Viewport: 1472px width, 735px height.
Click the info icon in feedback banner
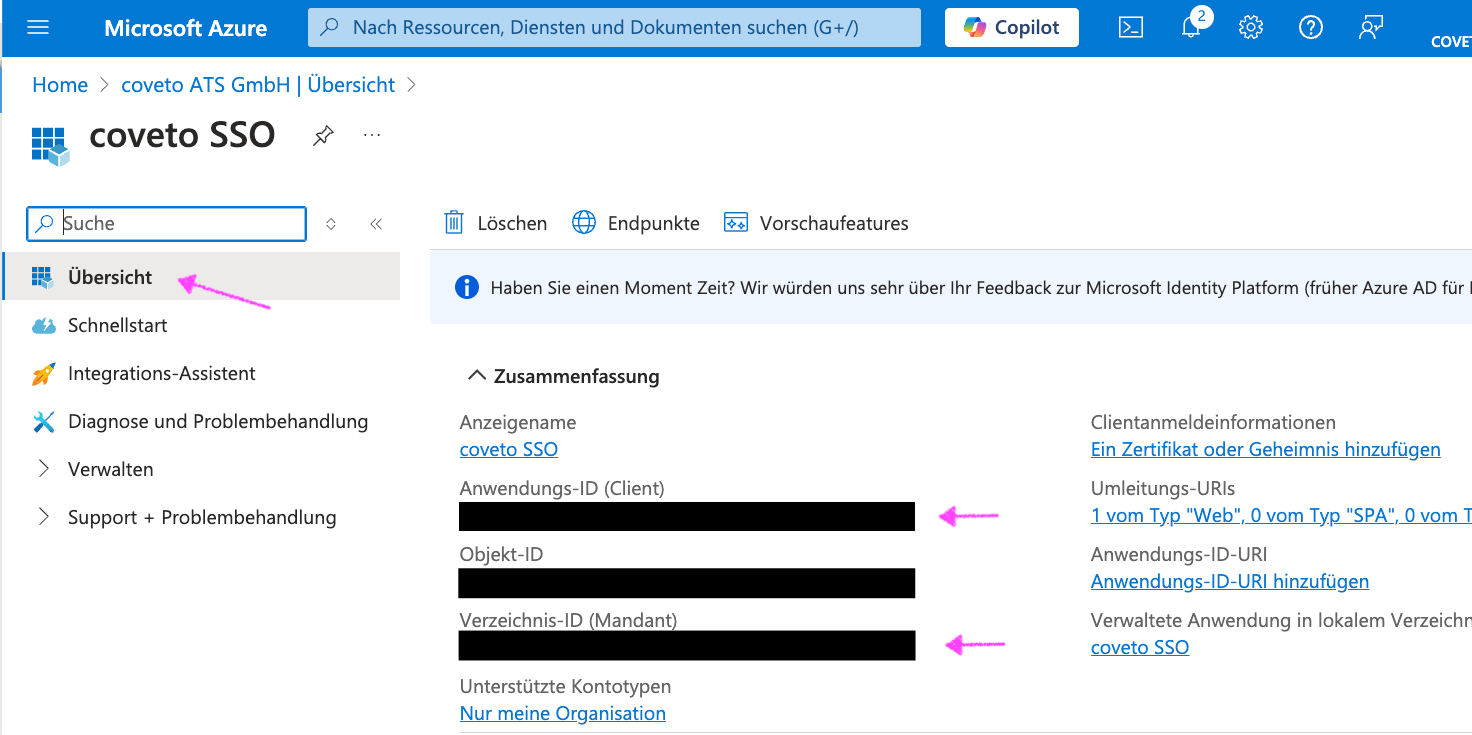pyautogui.click(x=466, y=288)
